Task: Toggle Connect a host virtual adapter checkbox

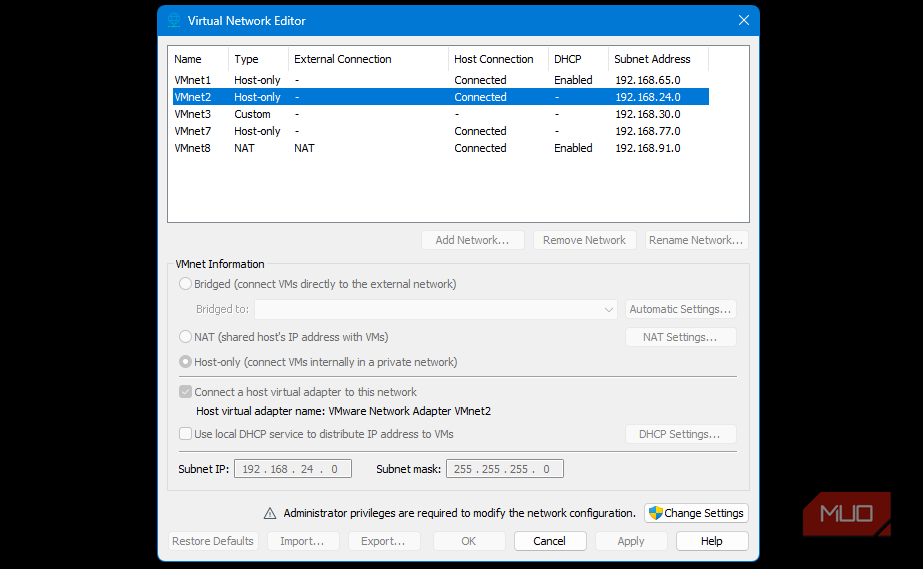Action: [x=185, y=392]
